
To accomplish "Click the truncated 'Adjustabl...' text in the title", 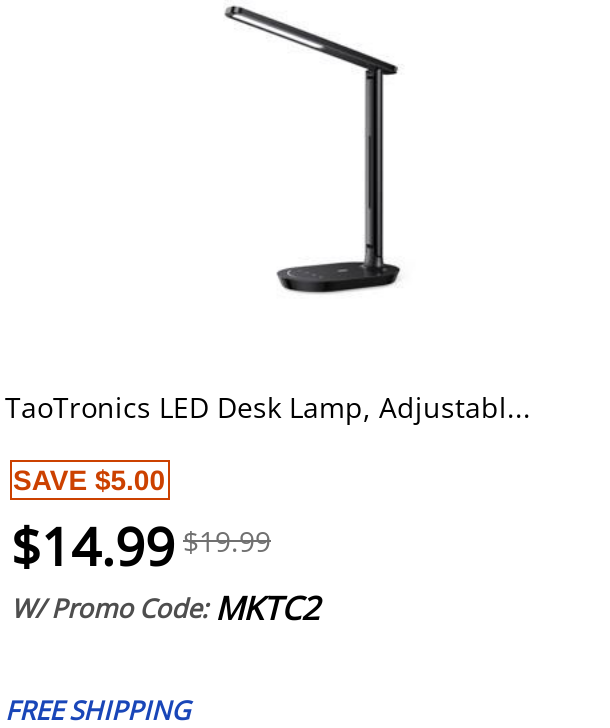I will click(x=454, y=410).
